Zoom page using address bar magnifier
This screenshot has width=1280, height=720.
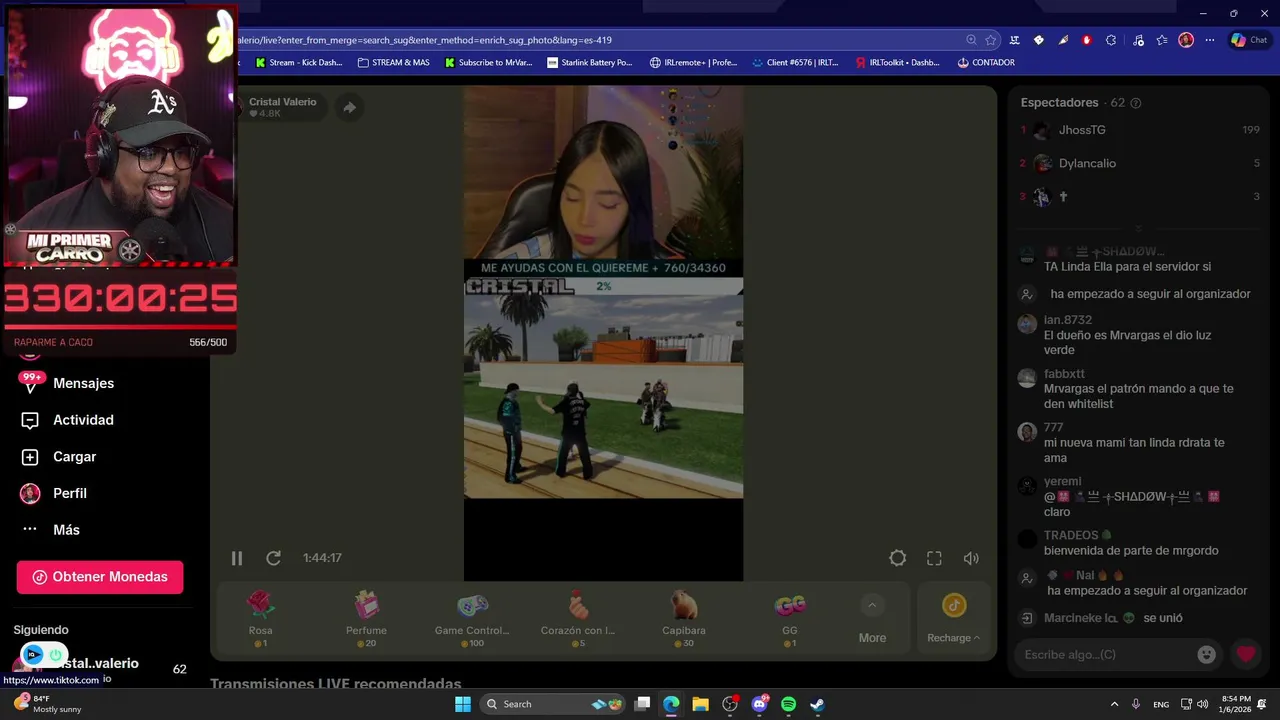tap(971, 40)
